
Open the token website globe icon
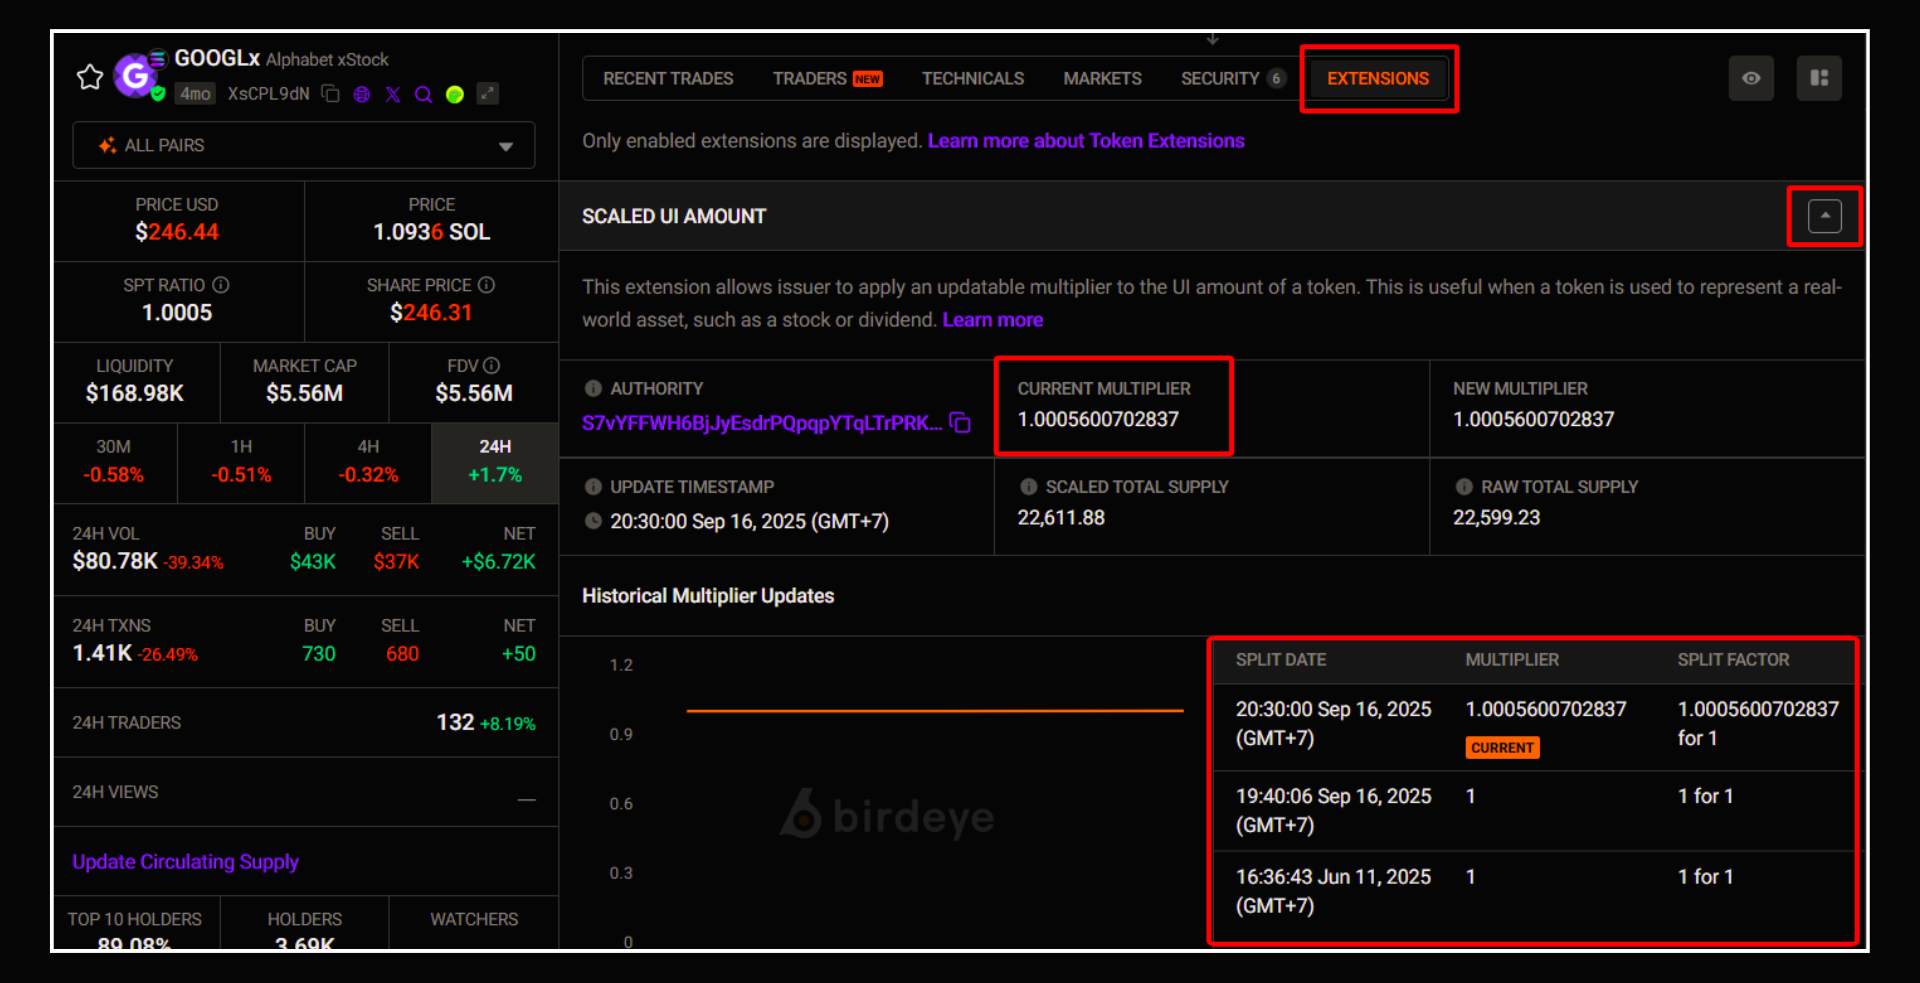tap(362, 94)
